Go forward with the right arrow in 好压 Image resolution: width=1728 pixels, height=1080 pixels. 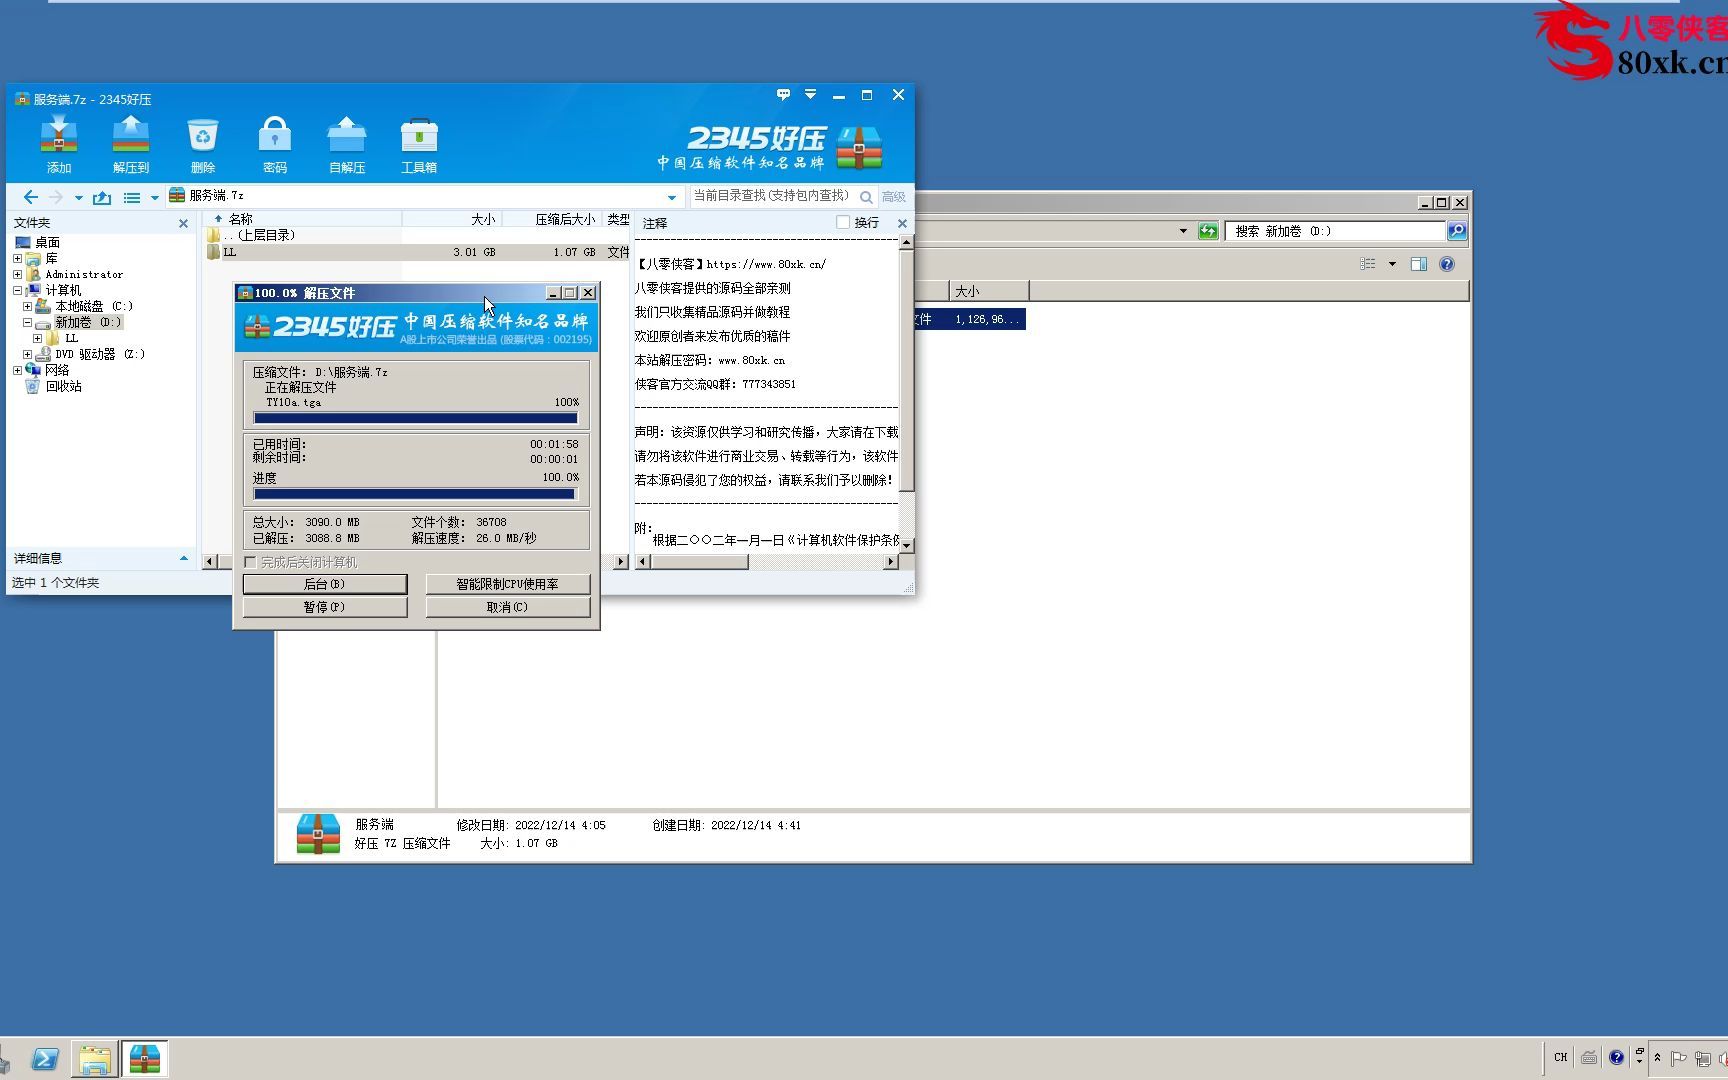click(56, 197)
